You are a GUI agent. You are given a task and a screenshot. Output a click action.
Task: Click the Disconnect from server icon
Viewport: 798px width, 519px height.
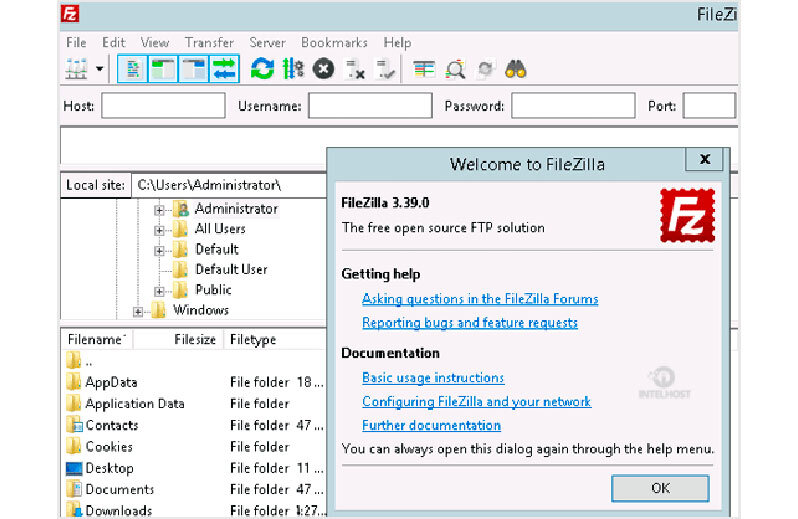click(x=354, y=69)
